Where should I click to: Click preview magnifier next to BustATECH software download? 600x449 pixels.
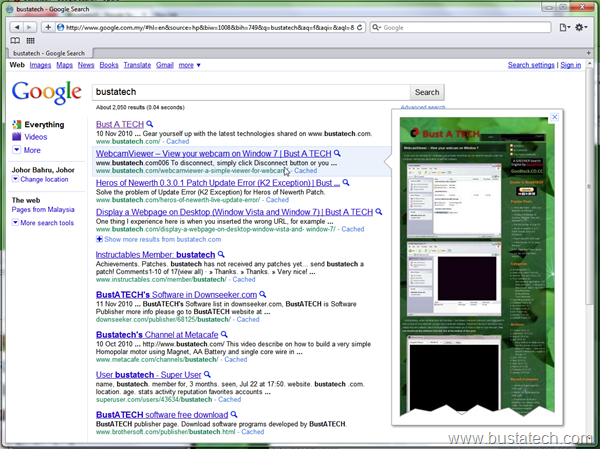(x=234, y=414)
